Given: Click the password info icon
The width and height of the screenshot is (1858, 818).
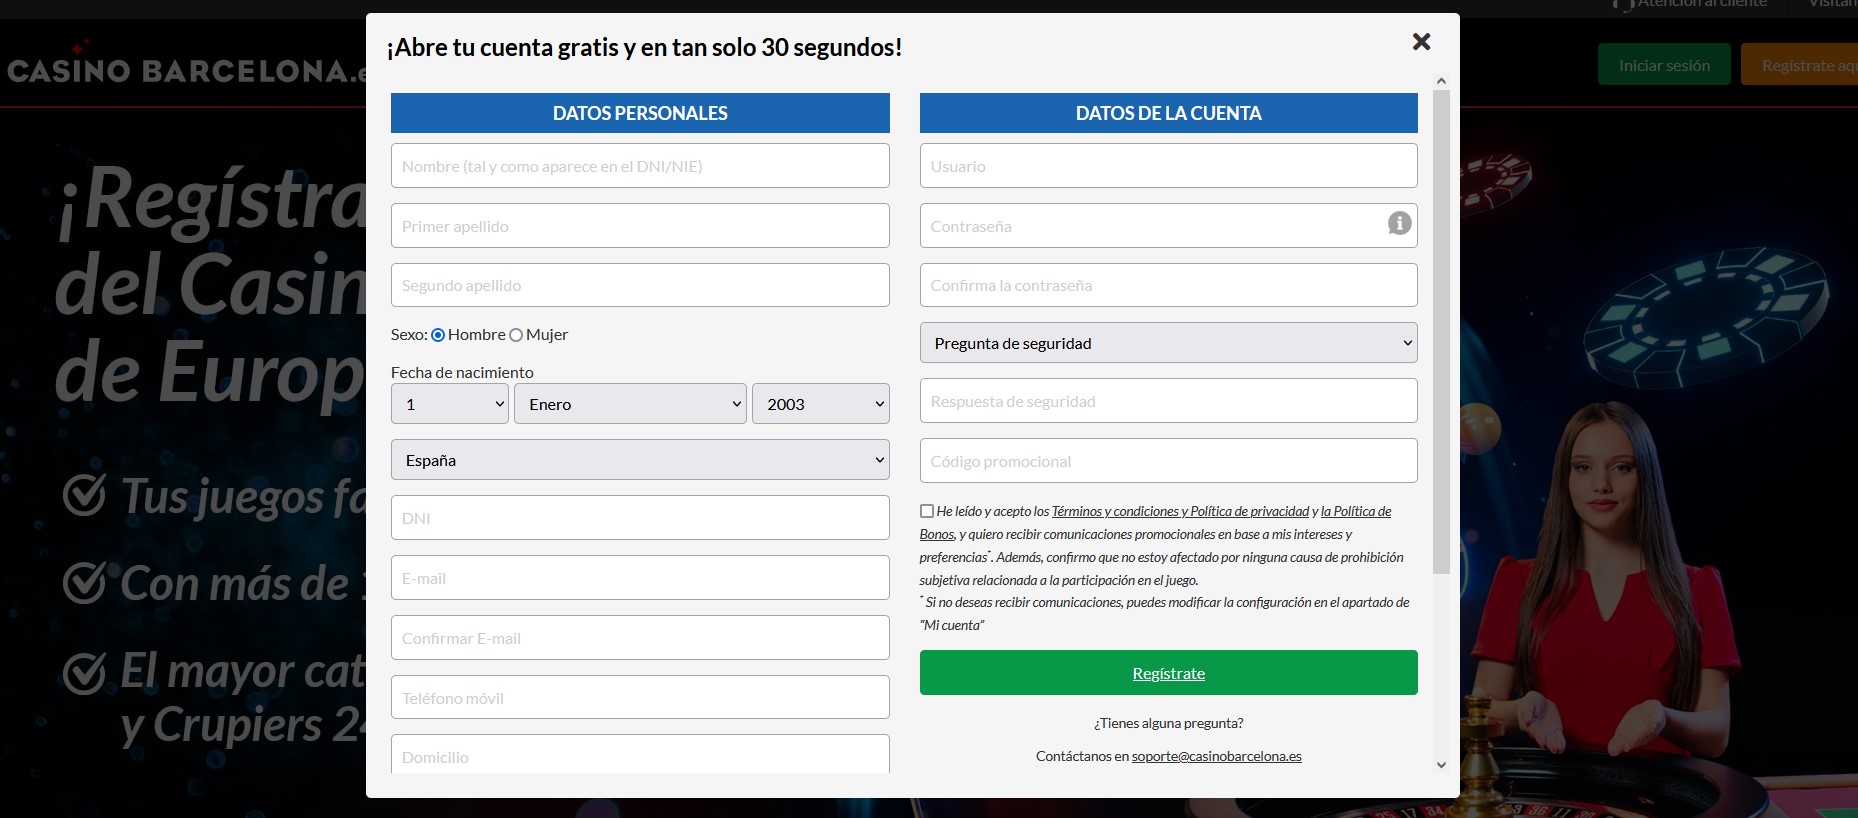Looking at the screenshot, I should tap(1399, 224).
